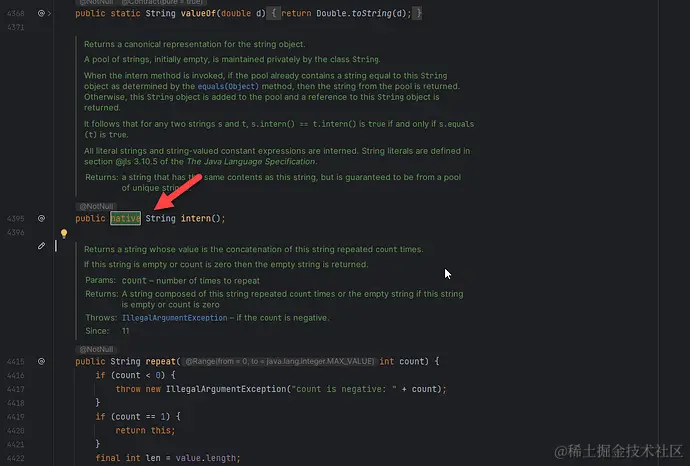Click line number 4417 in the gutter

[16, 389]
